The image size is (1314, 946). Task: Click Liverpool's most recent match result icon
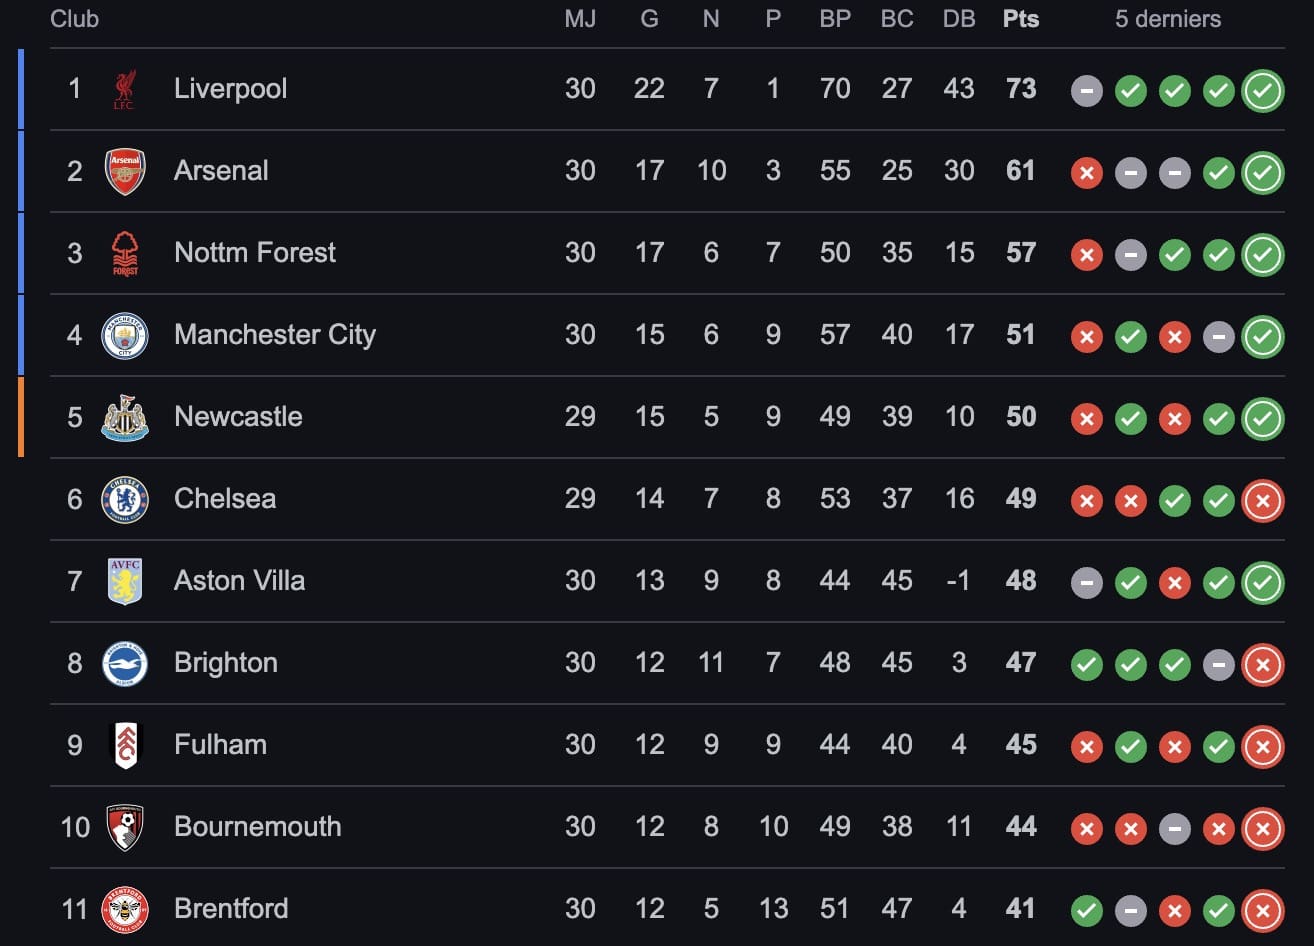coord(1262,91)
